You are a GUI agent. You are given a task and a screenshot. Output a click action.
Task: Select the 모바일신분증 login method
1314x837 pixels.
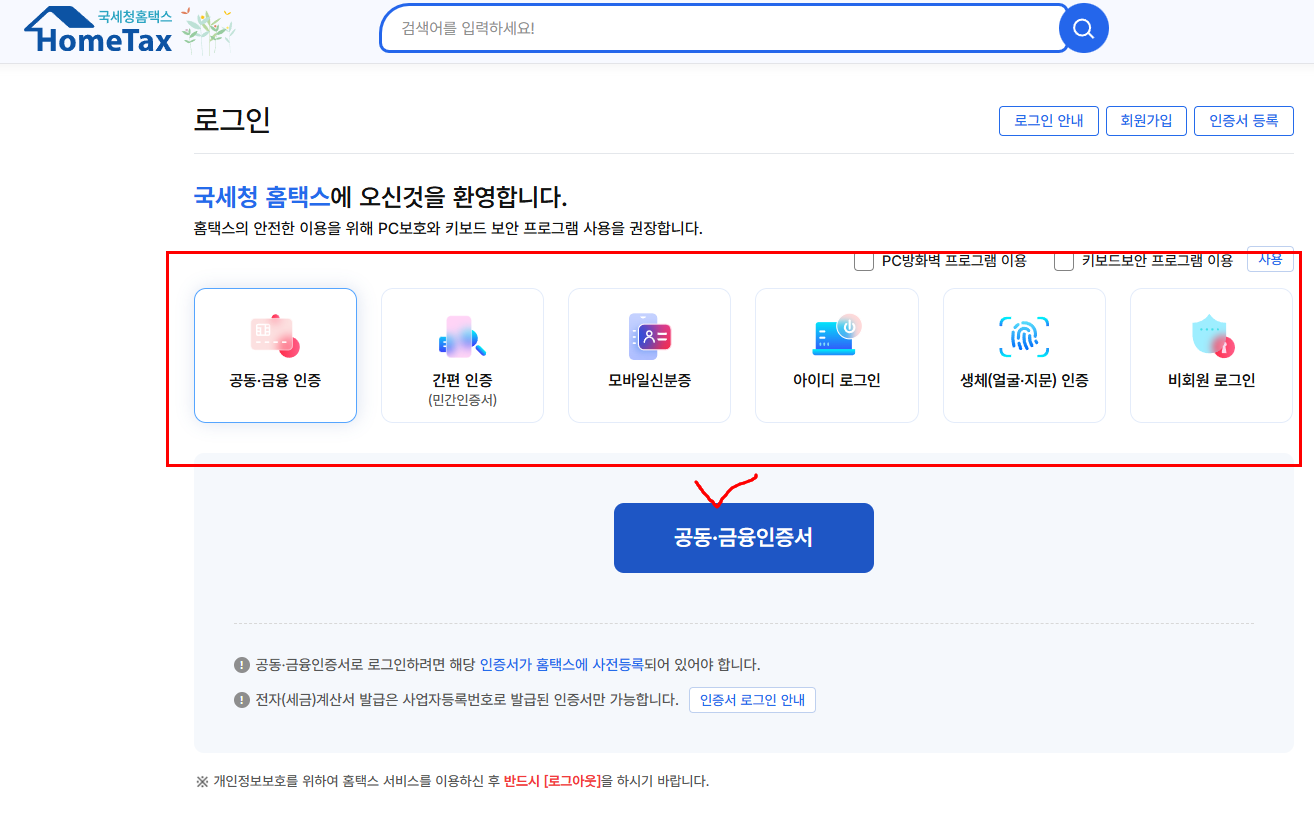point(649,355)
